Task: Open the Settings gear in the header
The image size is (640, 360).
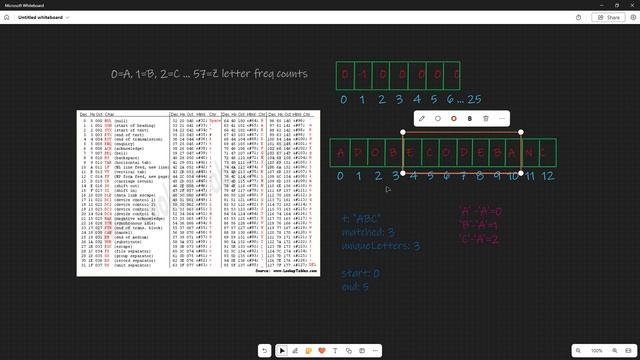Action: click(x=633, y=18)
